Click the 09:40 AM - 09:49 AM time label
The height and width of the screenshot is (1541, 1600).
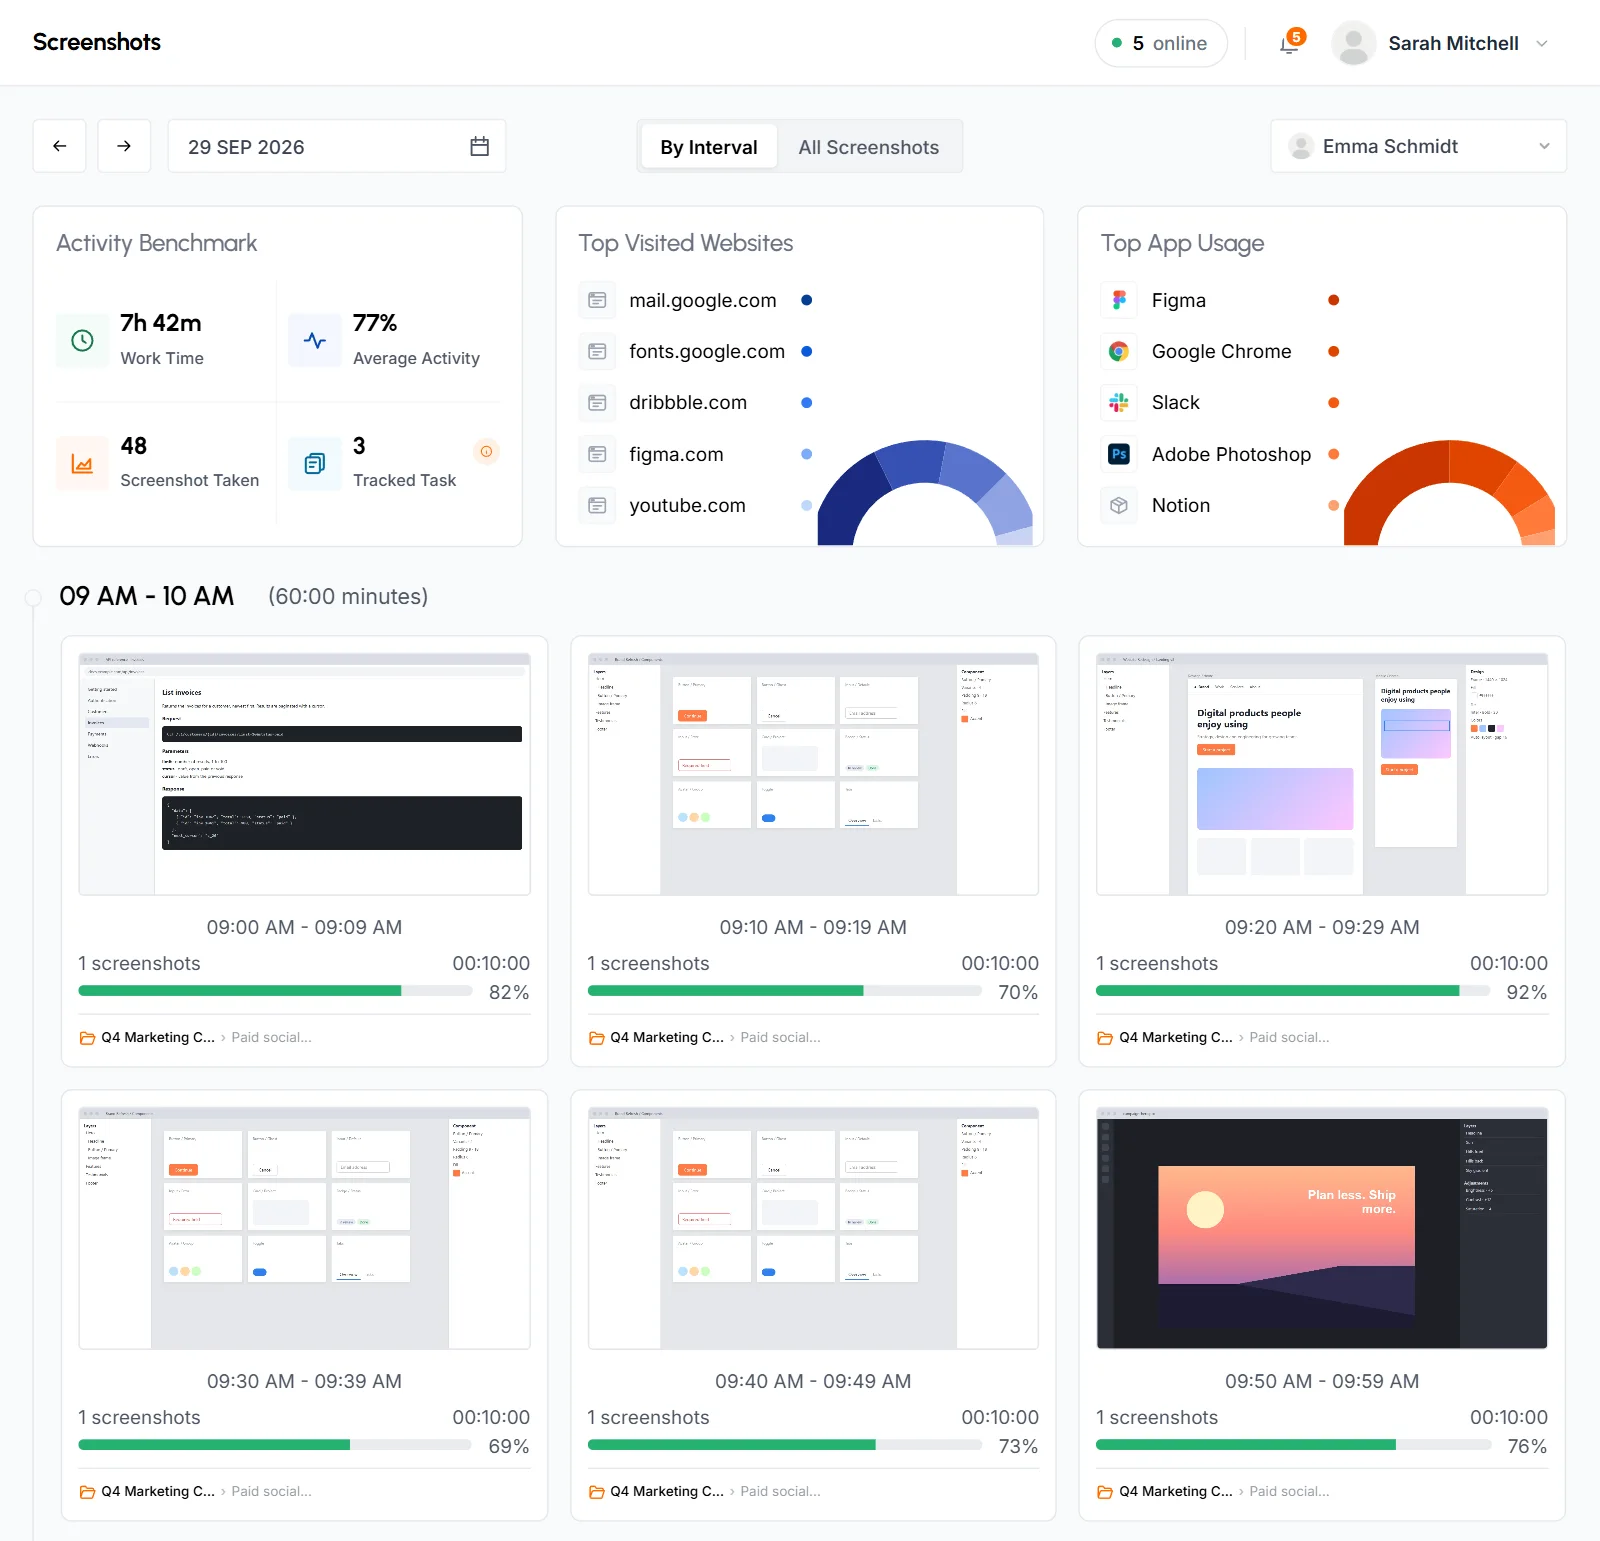click(813, 1382)
